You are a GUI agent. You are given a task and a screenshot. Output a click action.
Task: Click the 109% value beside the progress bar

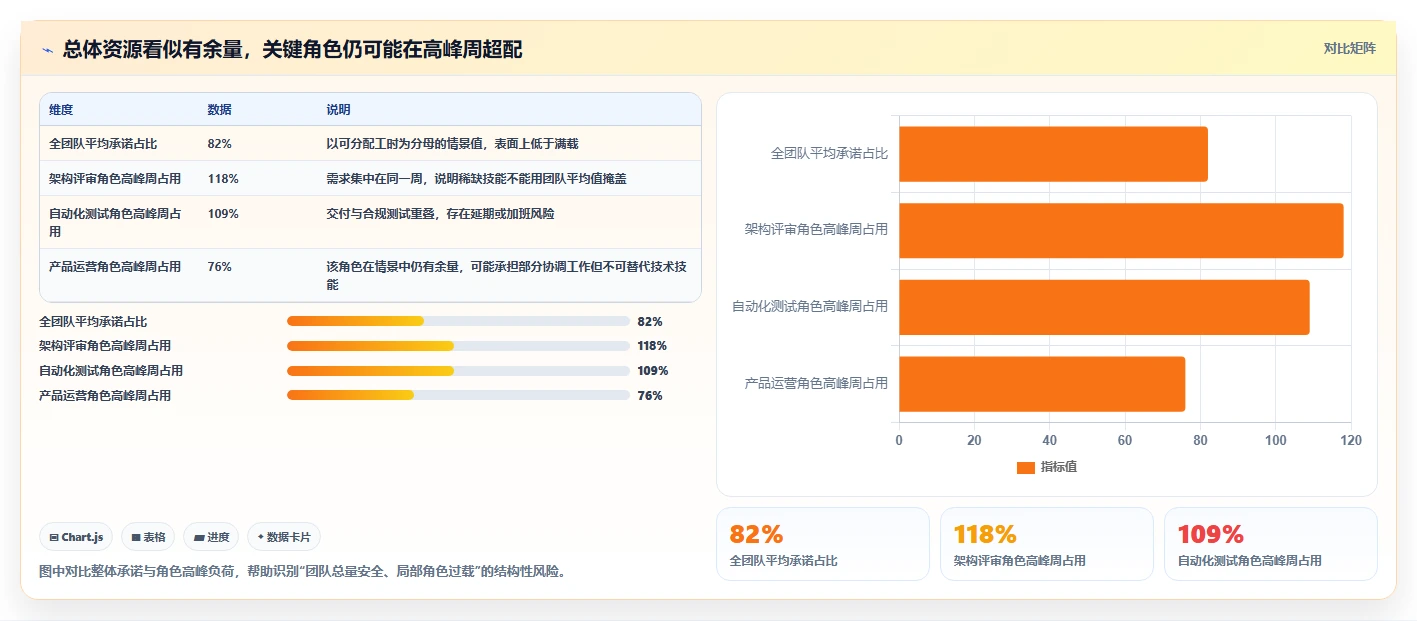pyautogui.click(x=652, y=371)
